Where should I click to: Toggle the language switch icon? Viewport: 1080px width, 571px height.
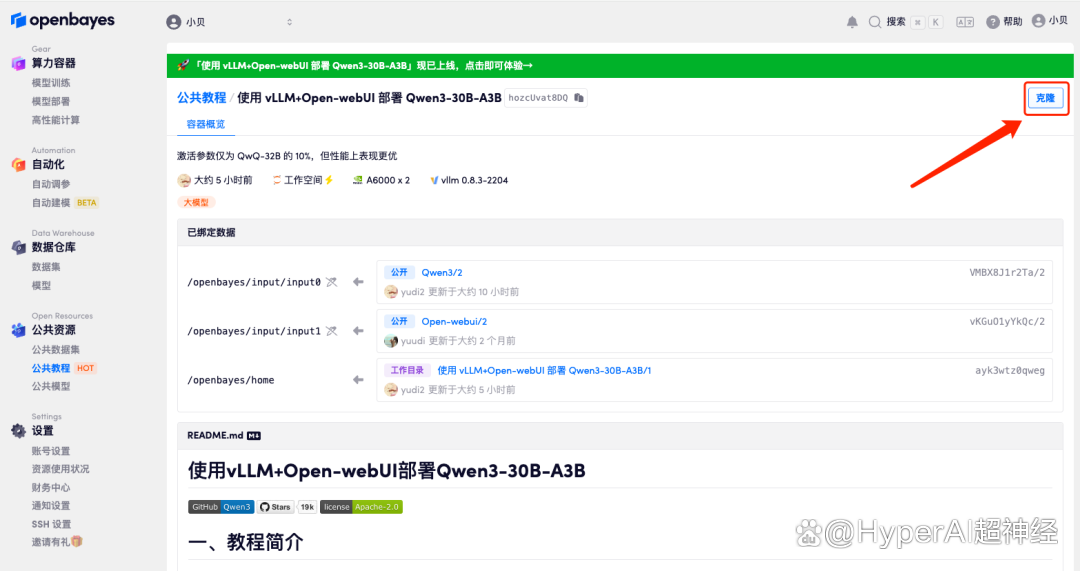coord(965,22)
